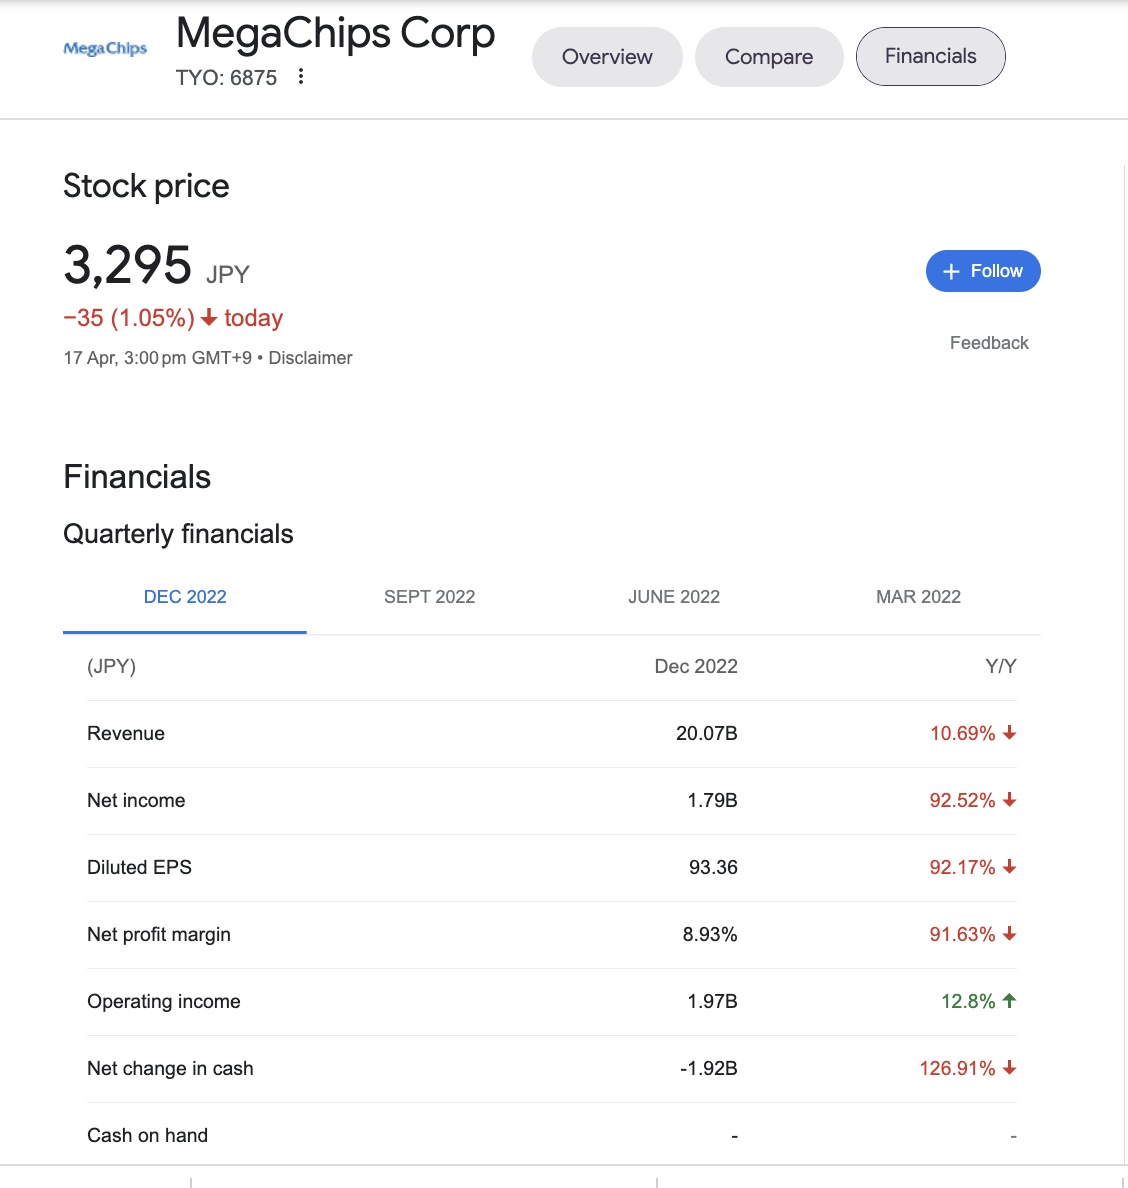Select the Financials pill button
The width and height of the screenshot is (1128, 1188).
(x=930, y=57)
